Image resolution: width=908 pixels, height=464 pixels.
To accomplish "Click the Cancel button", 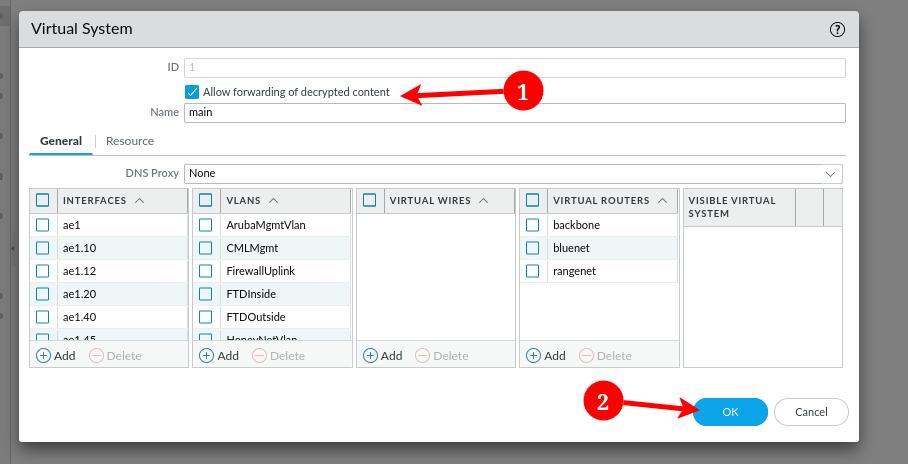I will click(x=811, y=412).
